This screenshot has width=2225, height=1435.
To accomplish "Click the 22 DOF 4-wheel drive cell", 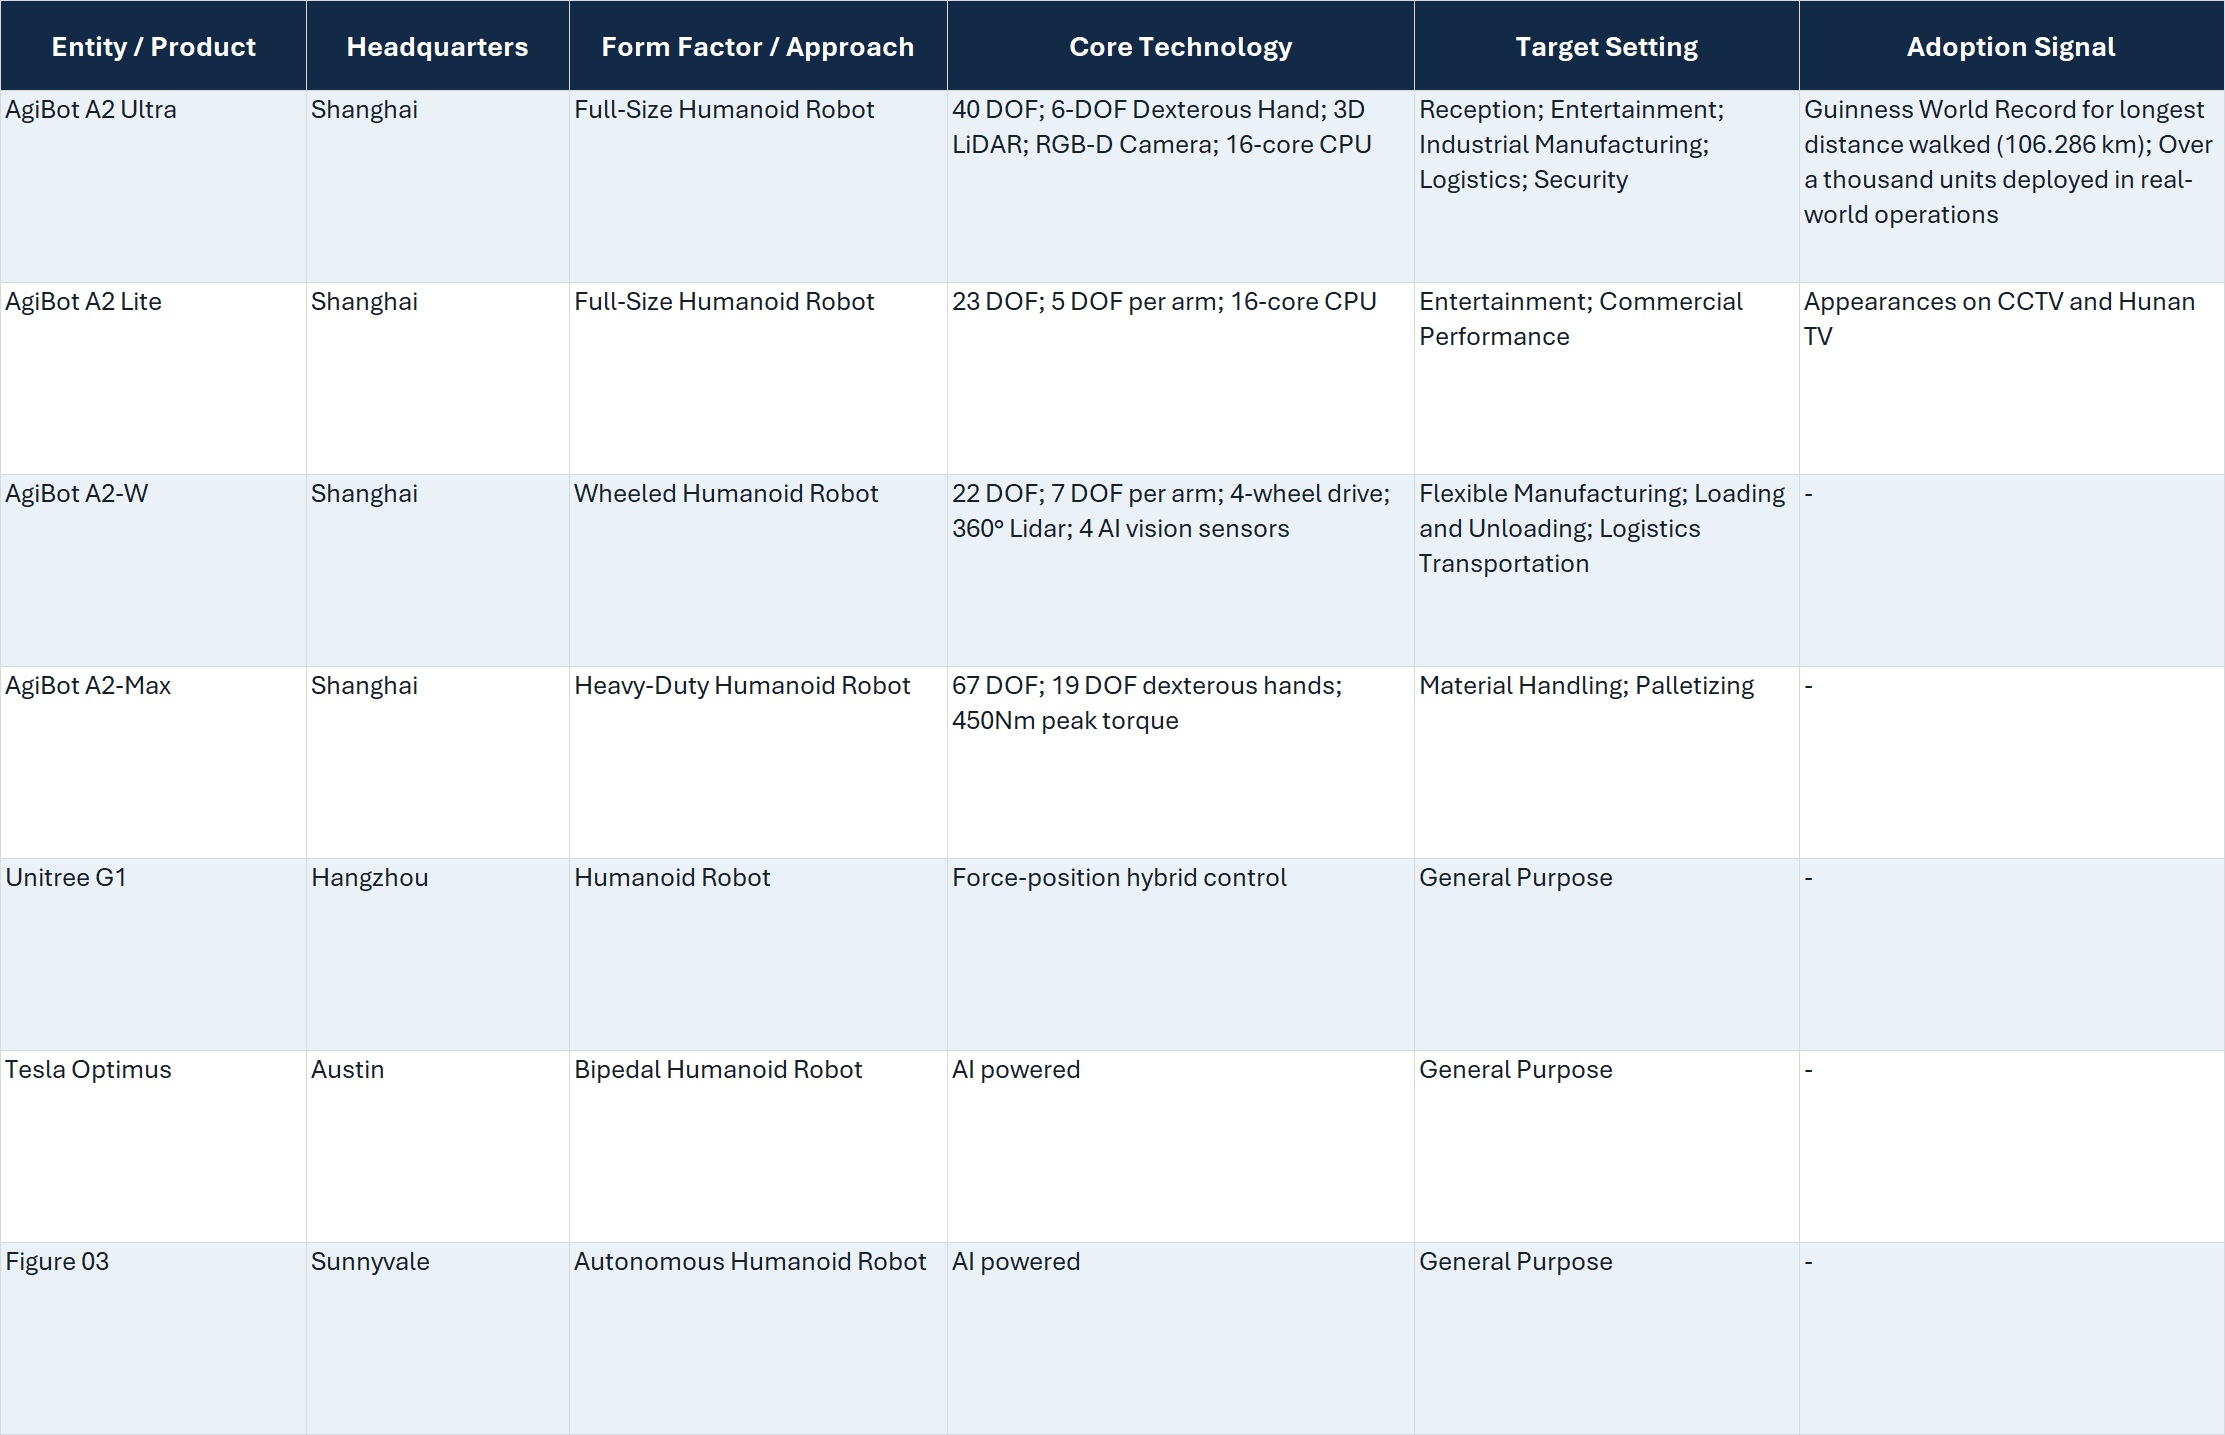I will 1180,570.
